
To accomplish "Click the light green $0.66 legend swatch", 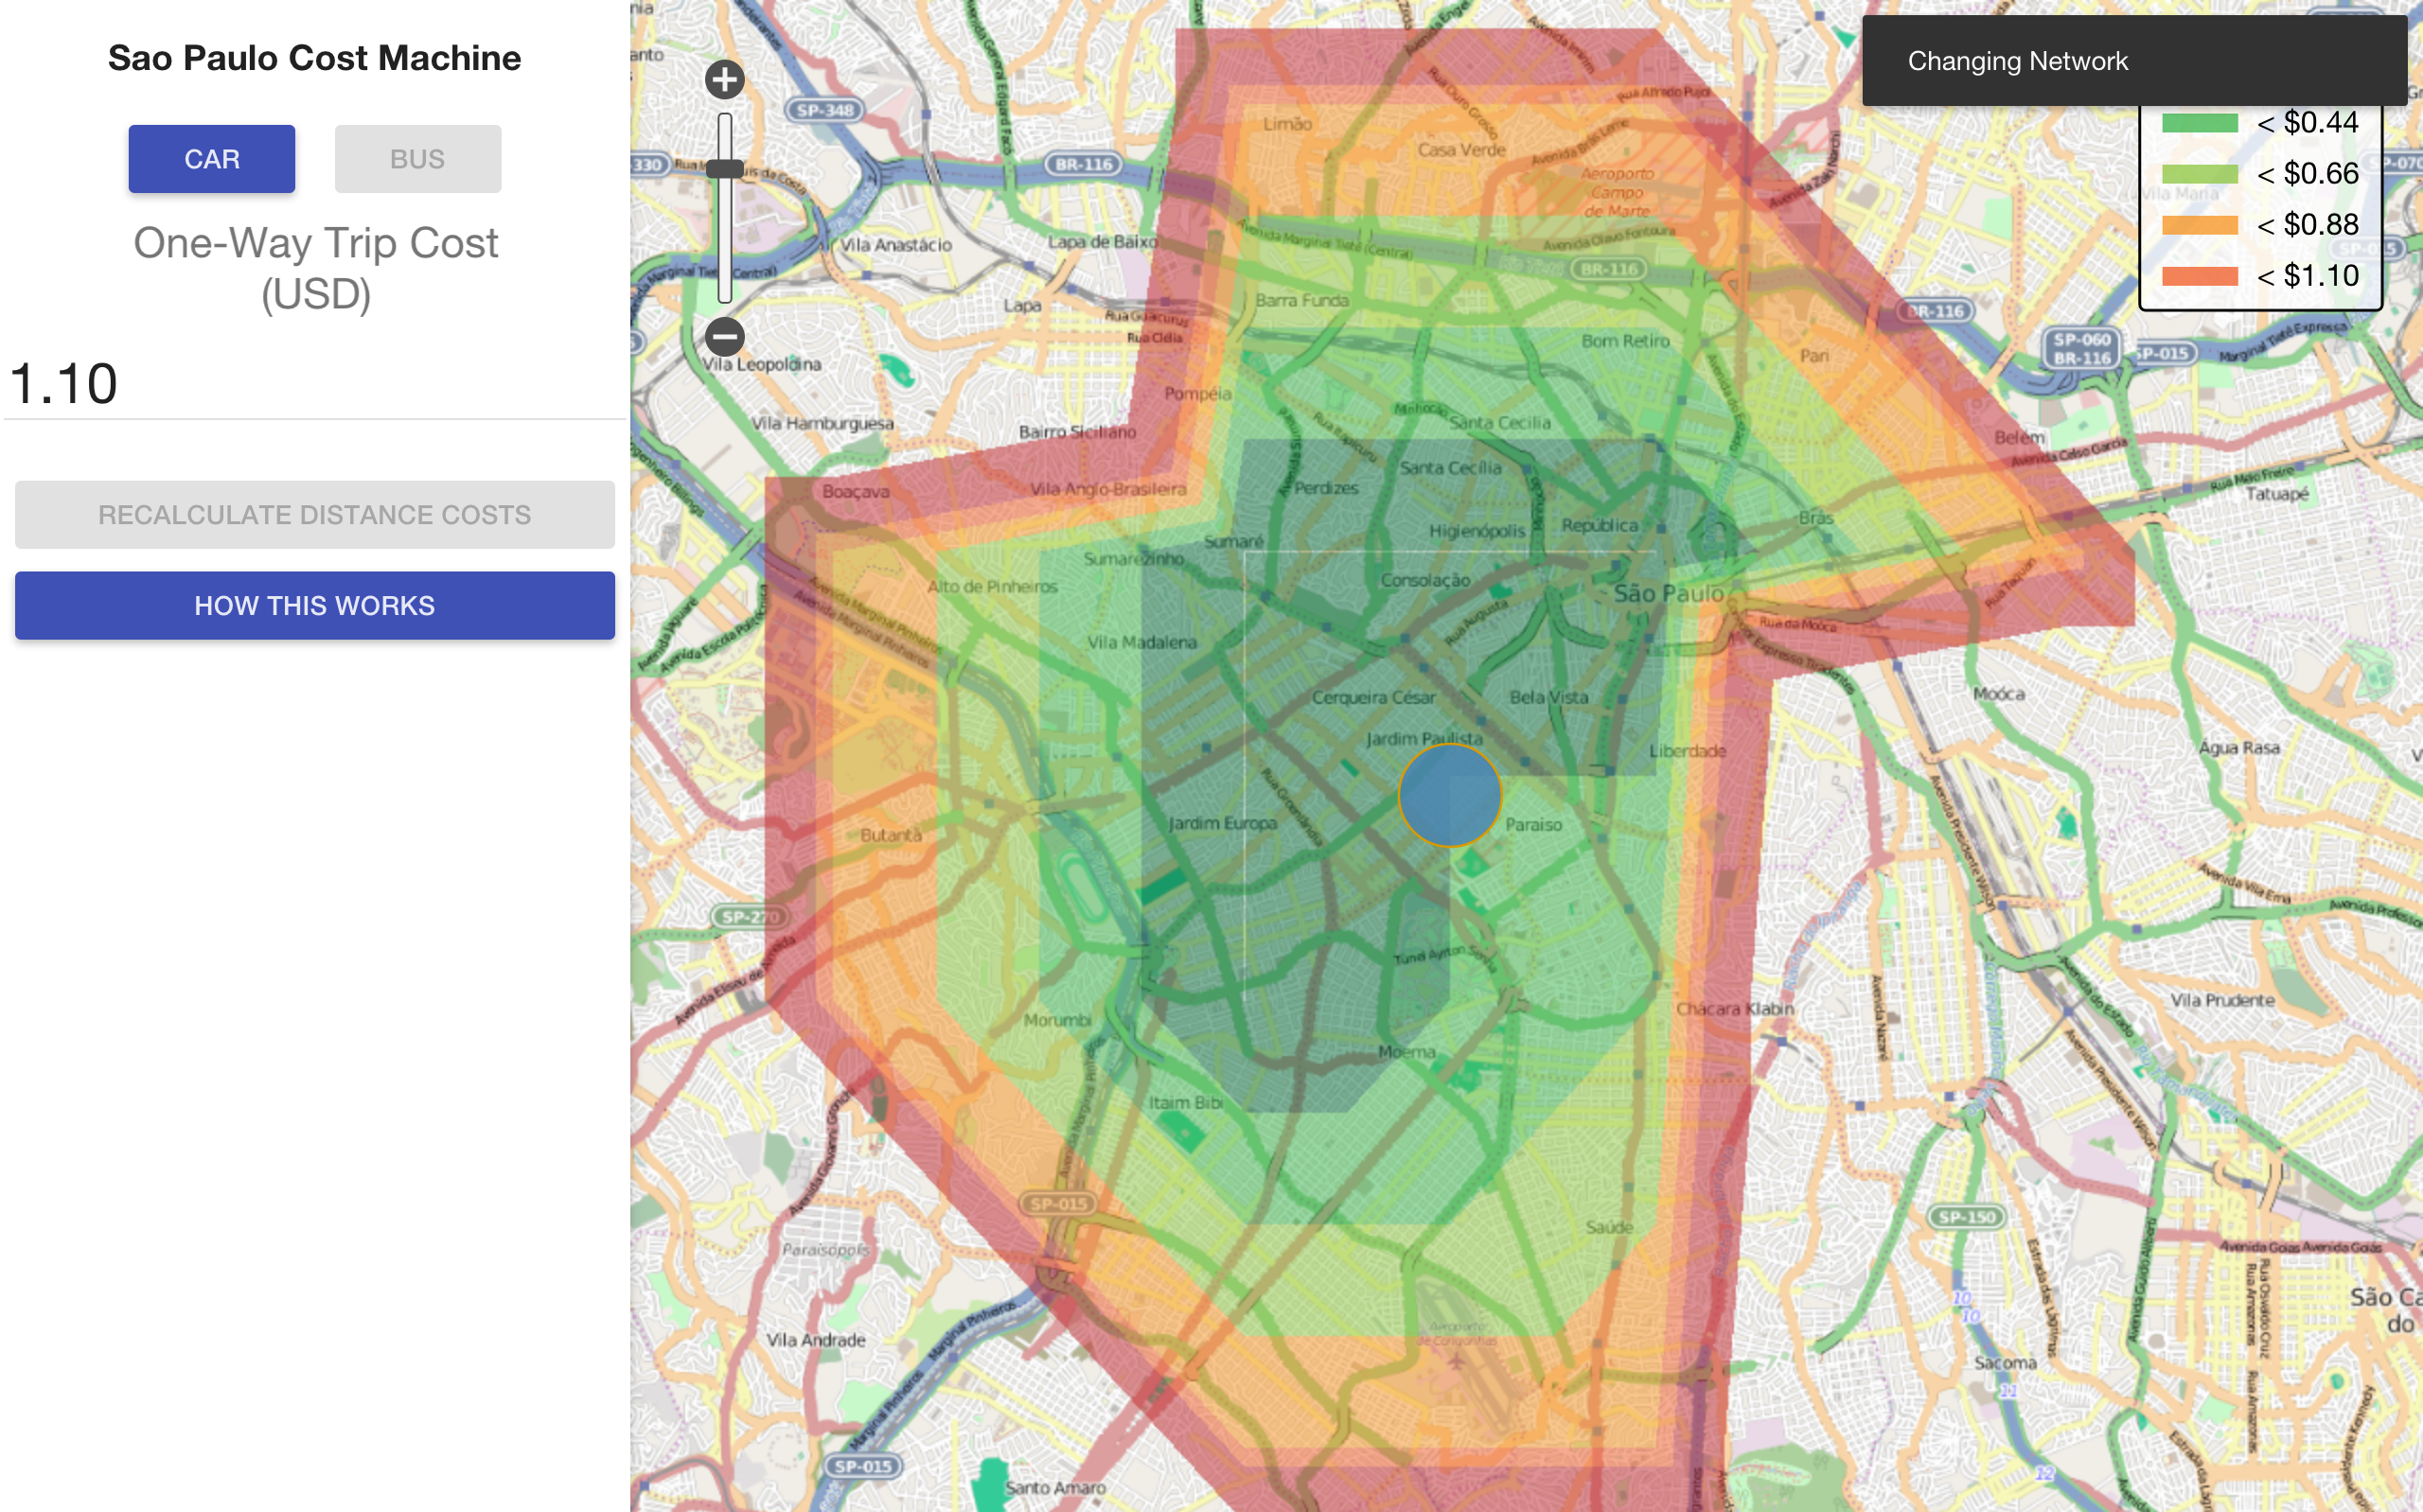I will (x=2199, y=174).
